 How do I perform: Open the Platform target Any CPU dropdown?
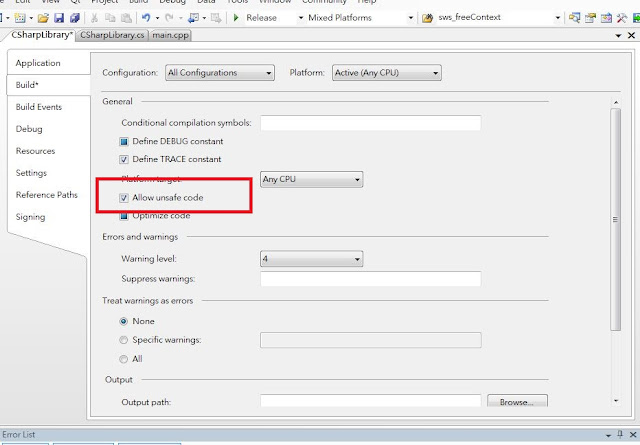pyautogui.click(x=311, y=179)
